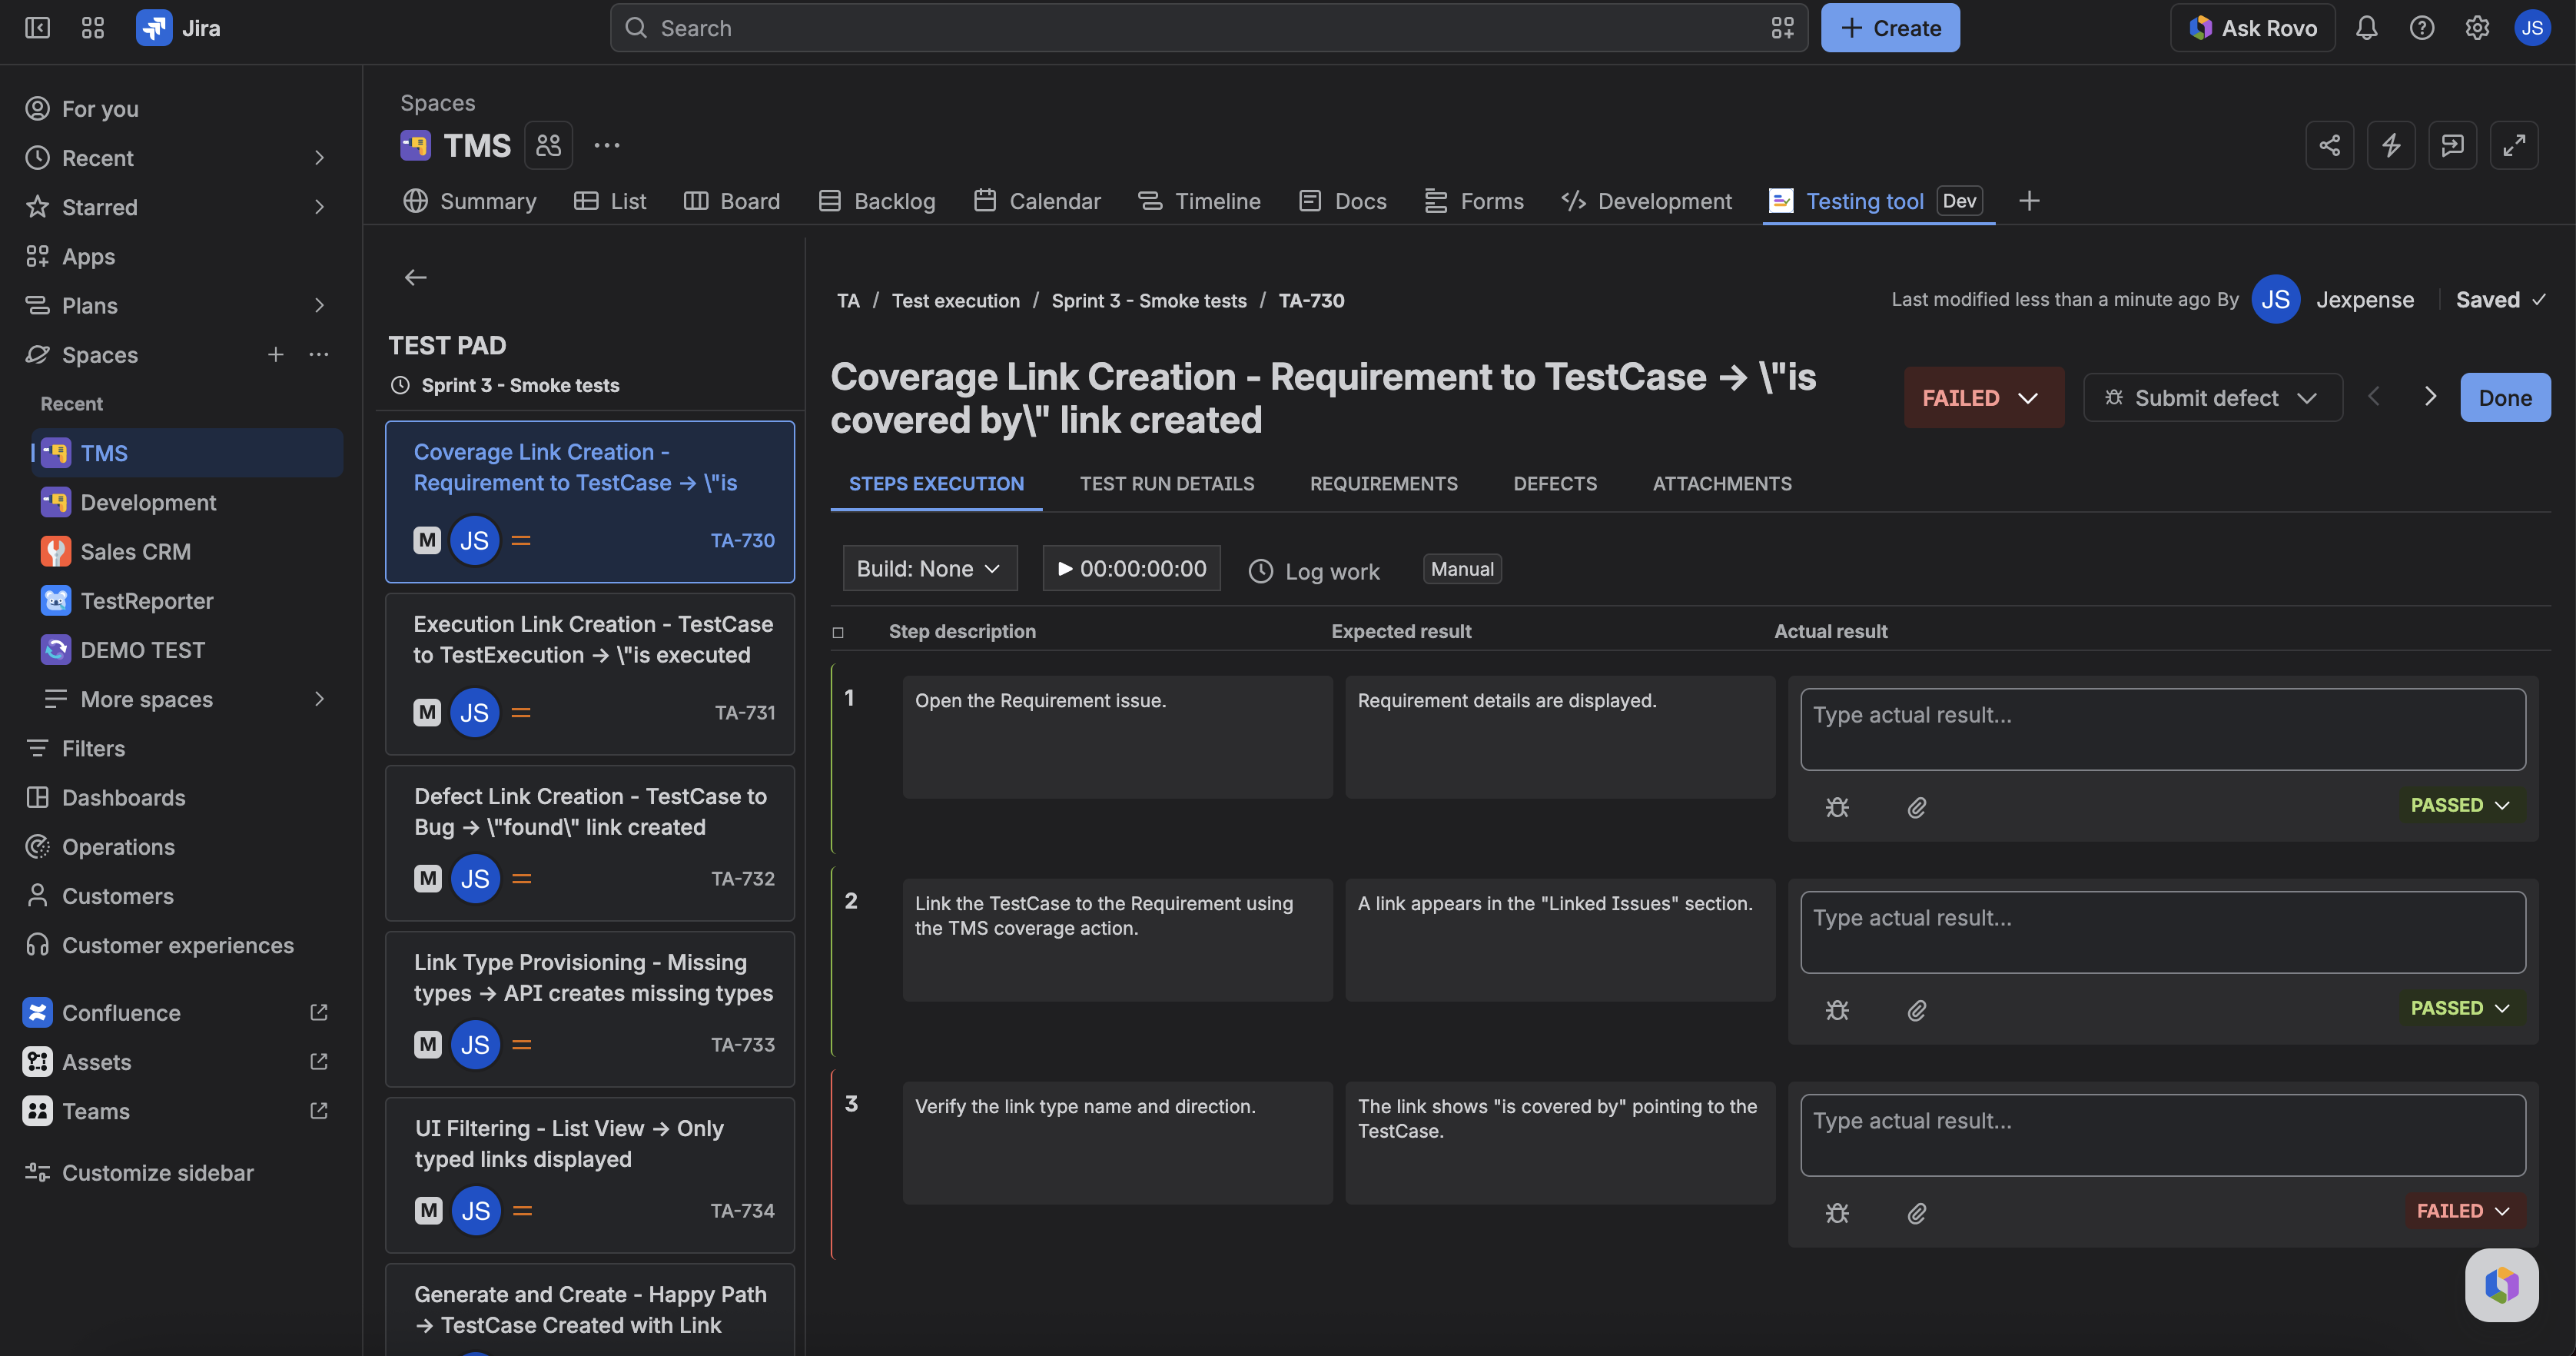Screen dimensions: 2576x1356
Task: Open test card TA-731 in Test Pad
Action: click(x=590, y=674)
